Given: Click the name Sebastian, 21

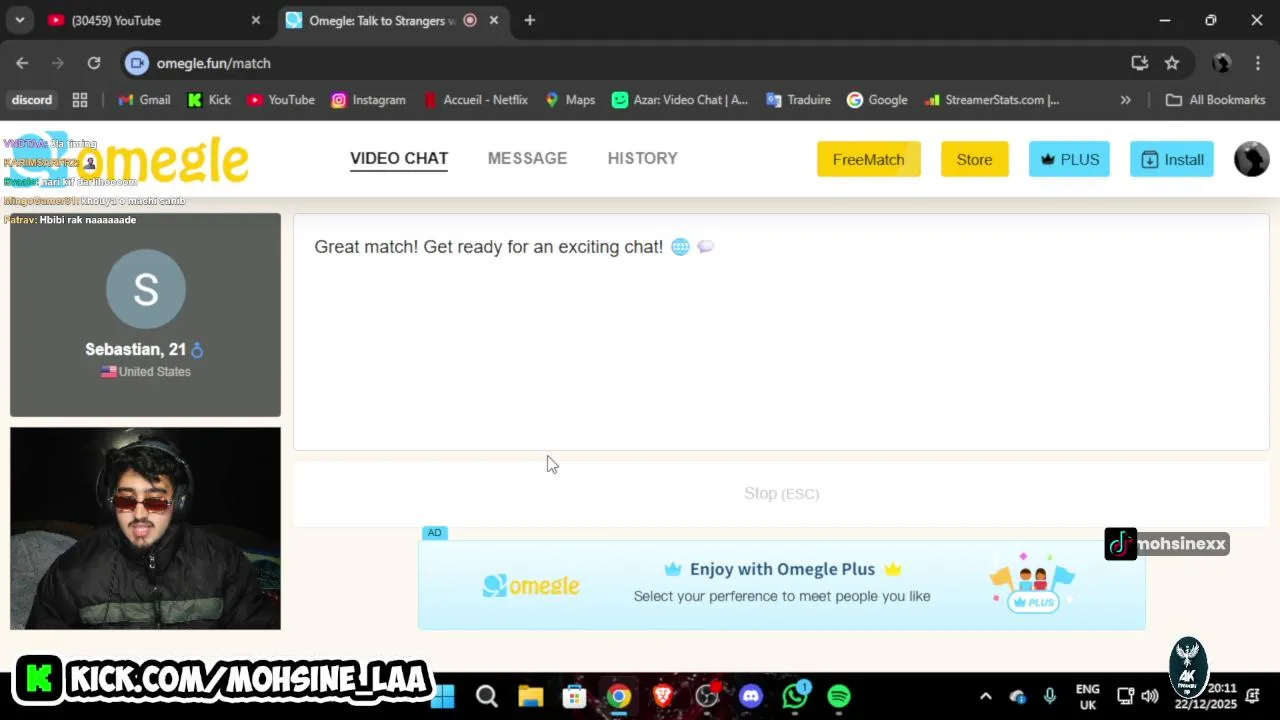Looking at the screenshot, I should pos(135,349).
